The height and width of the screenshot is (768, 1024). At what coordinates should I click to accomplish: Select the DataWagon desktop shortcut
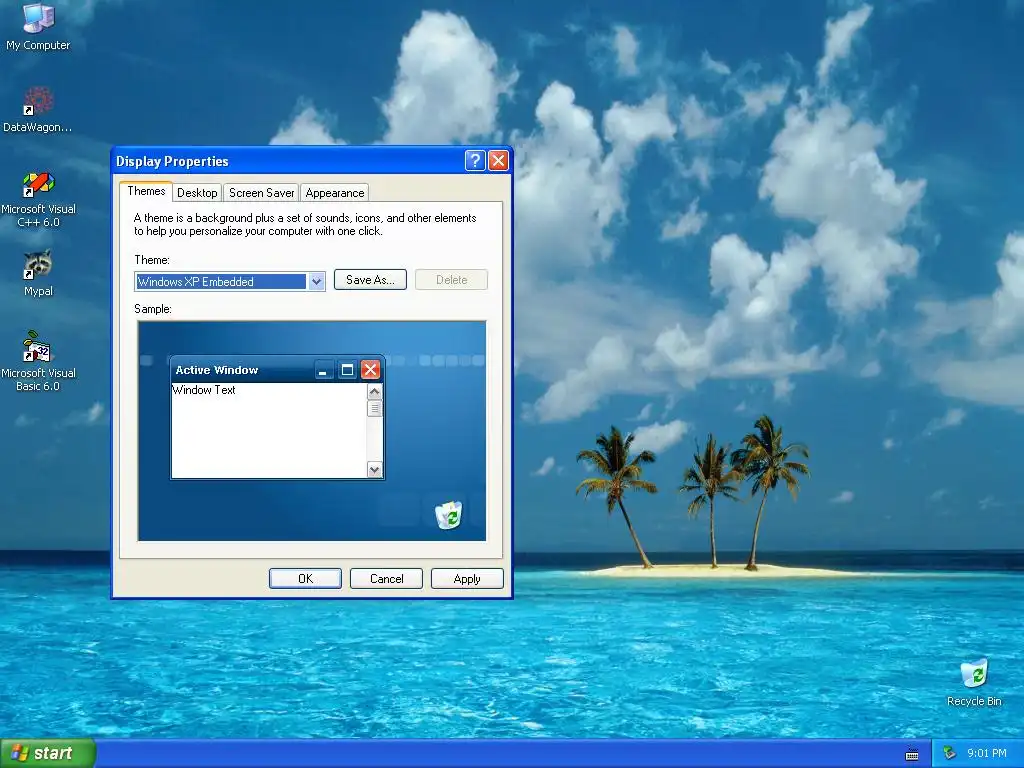coord(38,109)
